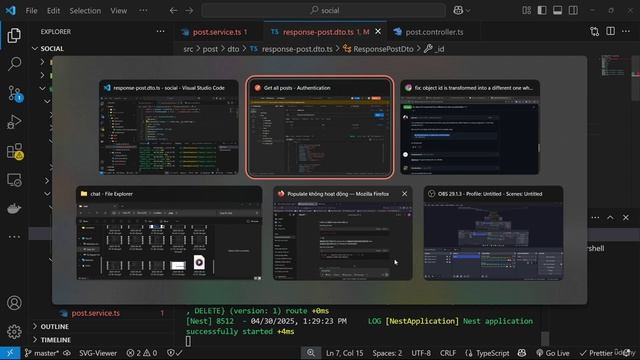Show additional activity bar views
Viewport: 640px width, 360px height.
tap(14, 237)
